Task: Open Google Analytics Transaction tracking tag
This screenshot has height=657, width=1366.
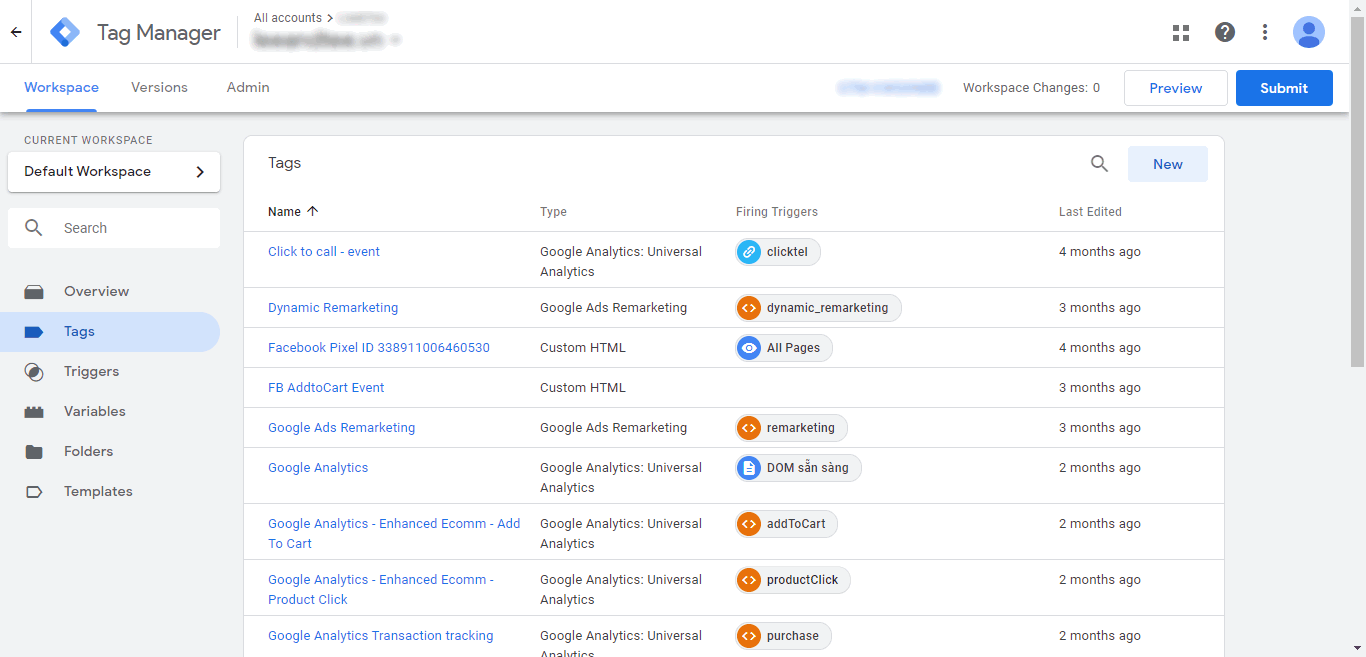Action: tap(381, 636)
